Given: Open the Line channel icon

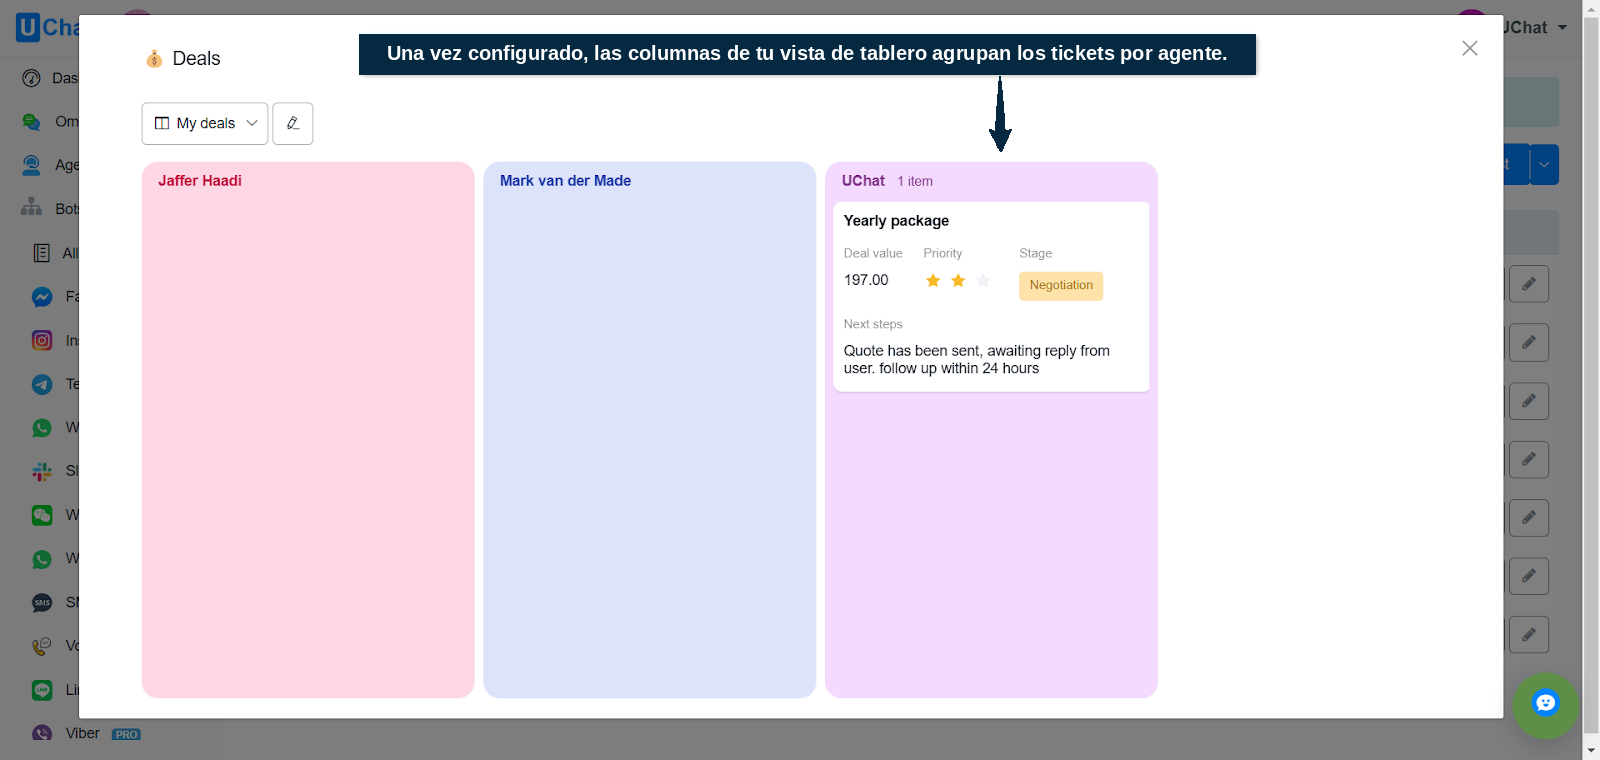Looking at the screenshot, I should pos(42,690).
